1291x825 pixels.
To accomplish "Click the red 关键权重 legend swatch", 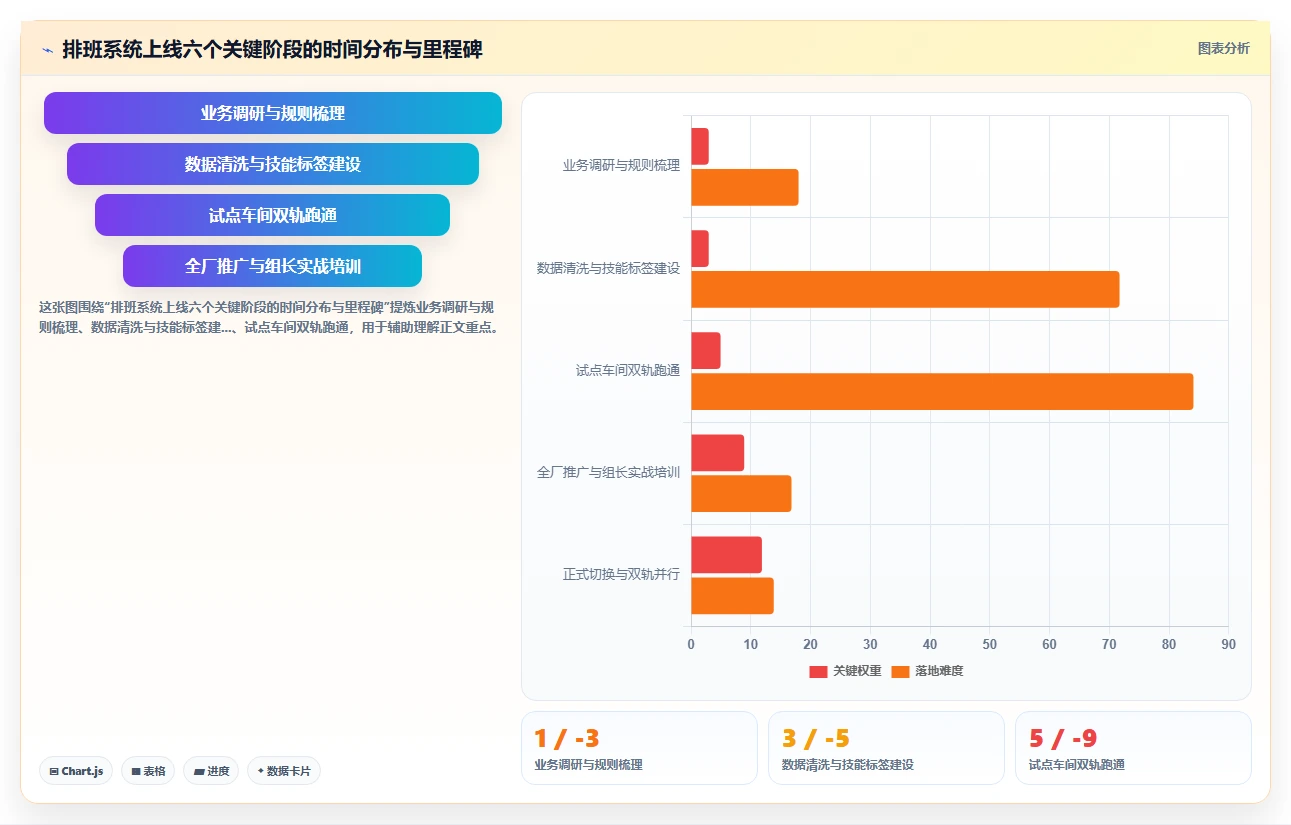I will (819, 671).
